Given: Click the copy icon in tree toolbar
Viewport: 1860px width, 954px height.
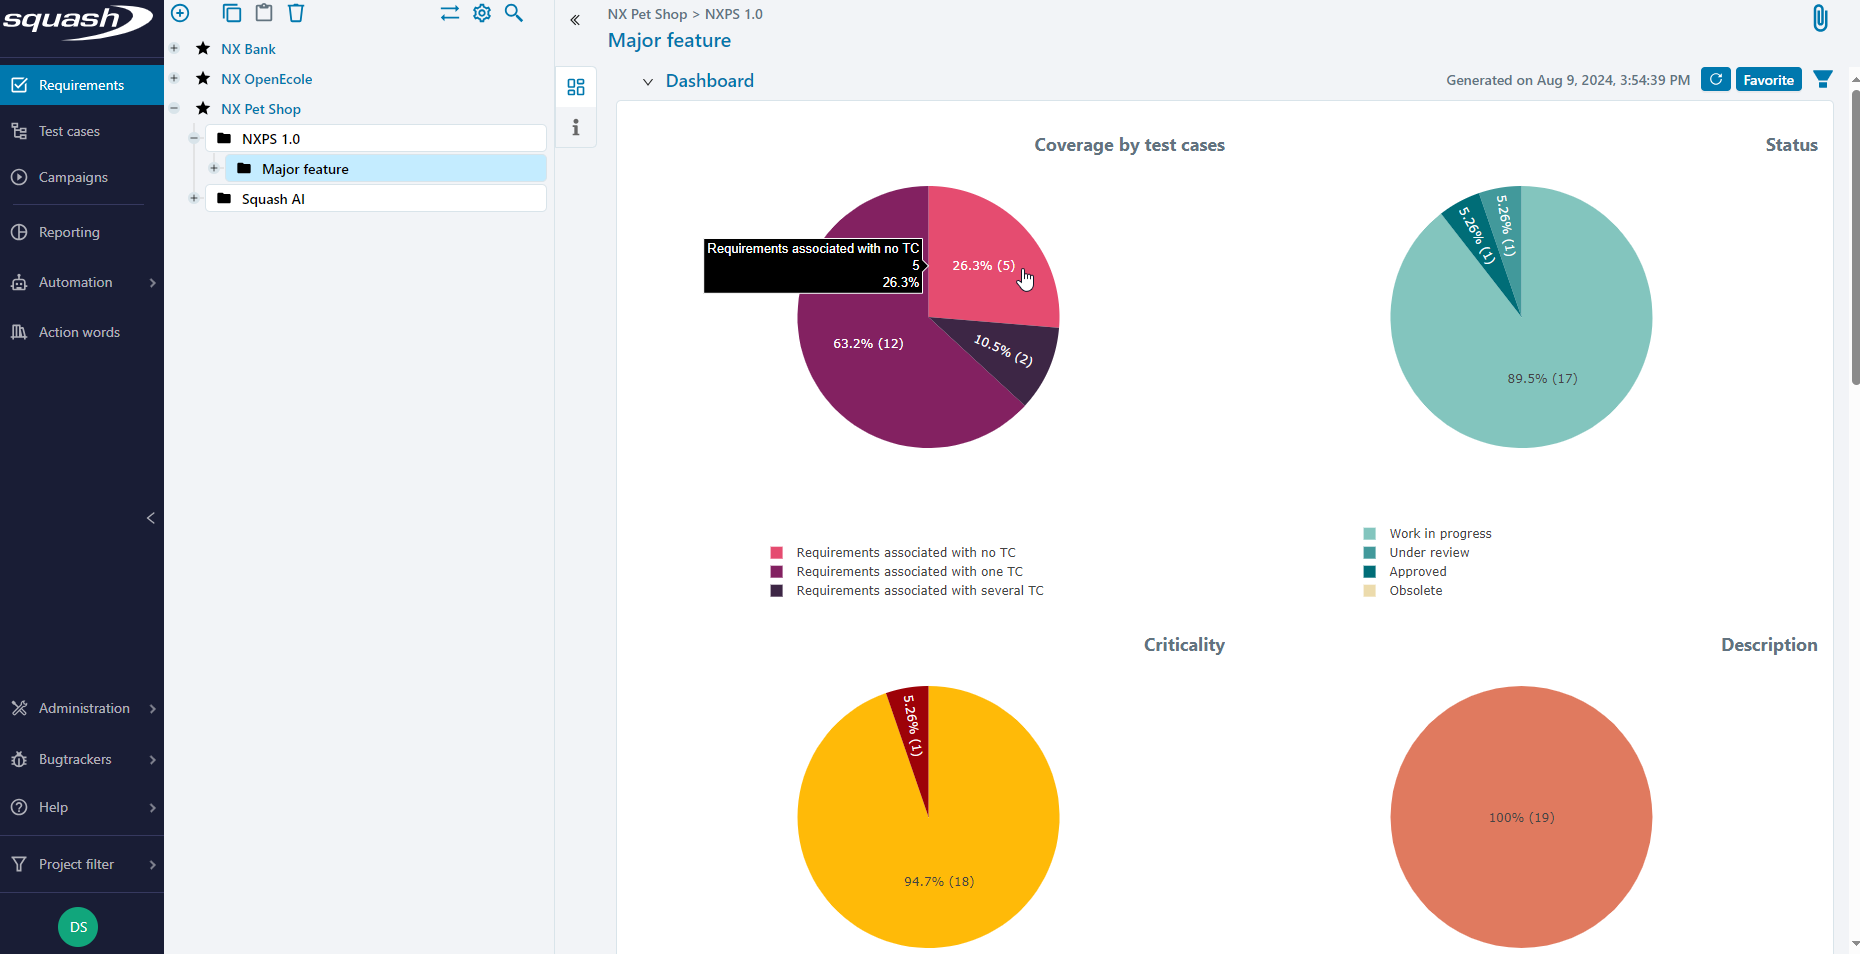Looking at the screenshot, I should (x=231, y=13).
